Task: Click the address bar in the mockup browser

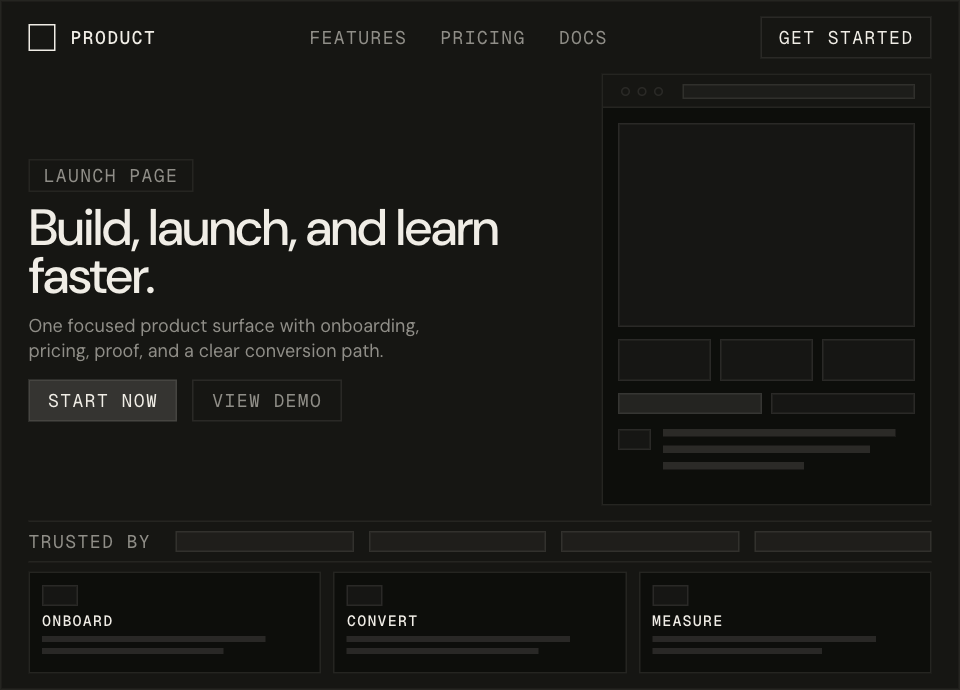Action: (798, 91)
